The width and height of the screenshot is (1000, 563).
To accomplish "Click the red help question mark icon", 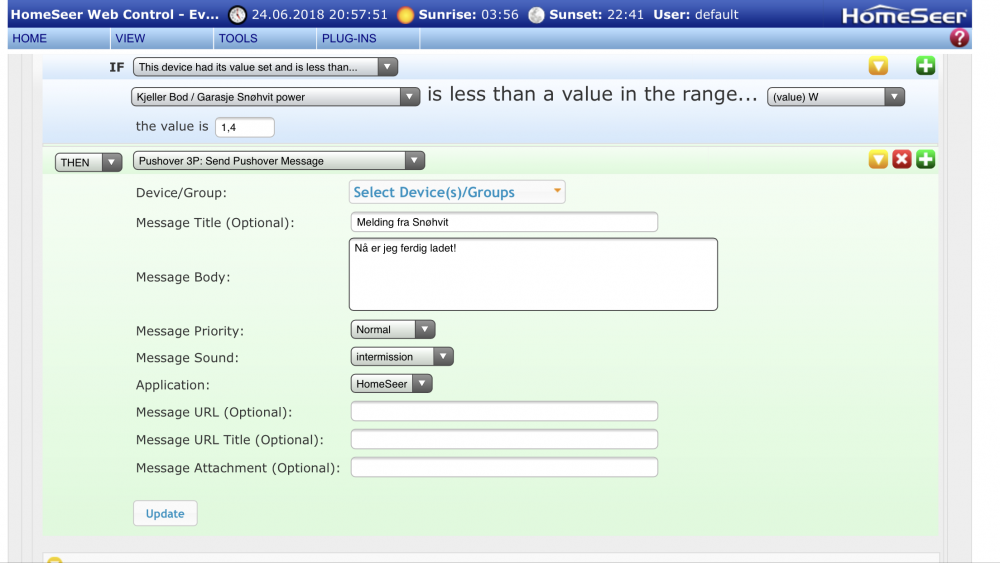I will pos(959,38).
